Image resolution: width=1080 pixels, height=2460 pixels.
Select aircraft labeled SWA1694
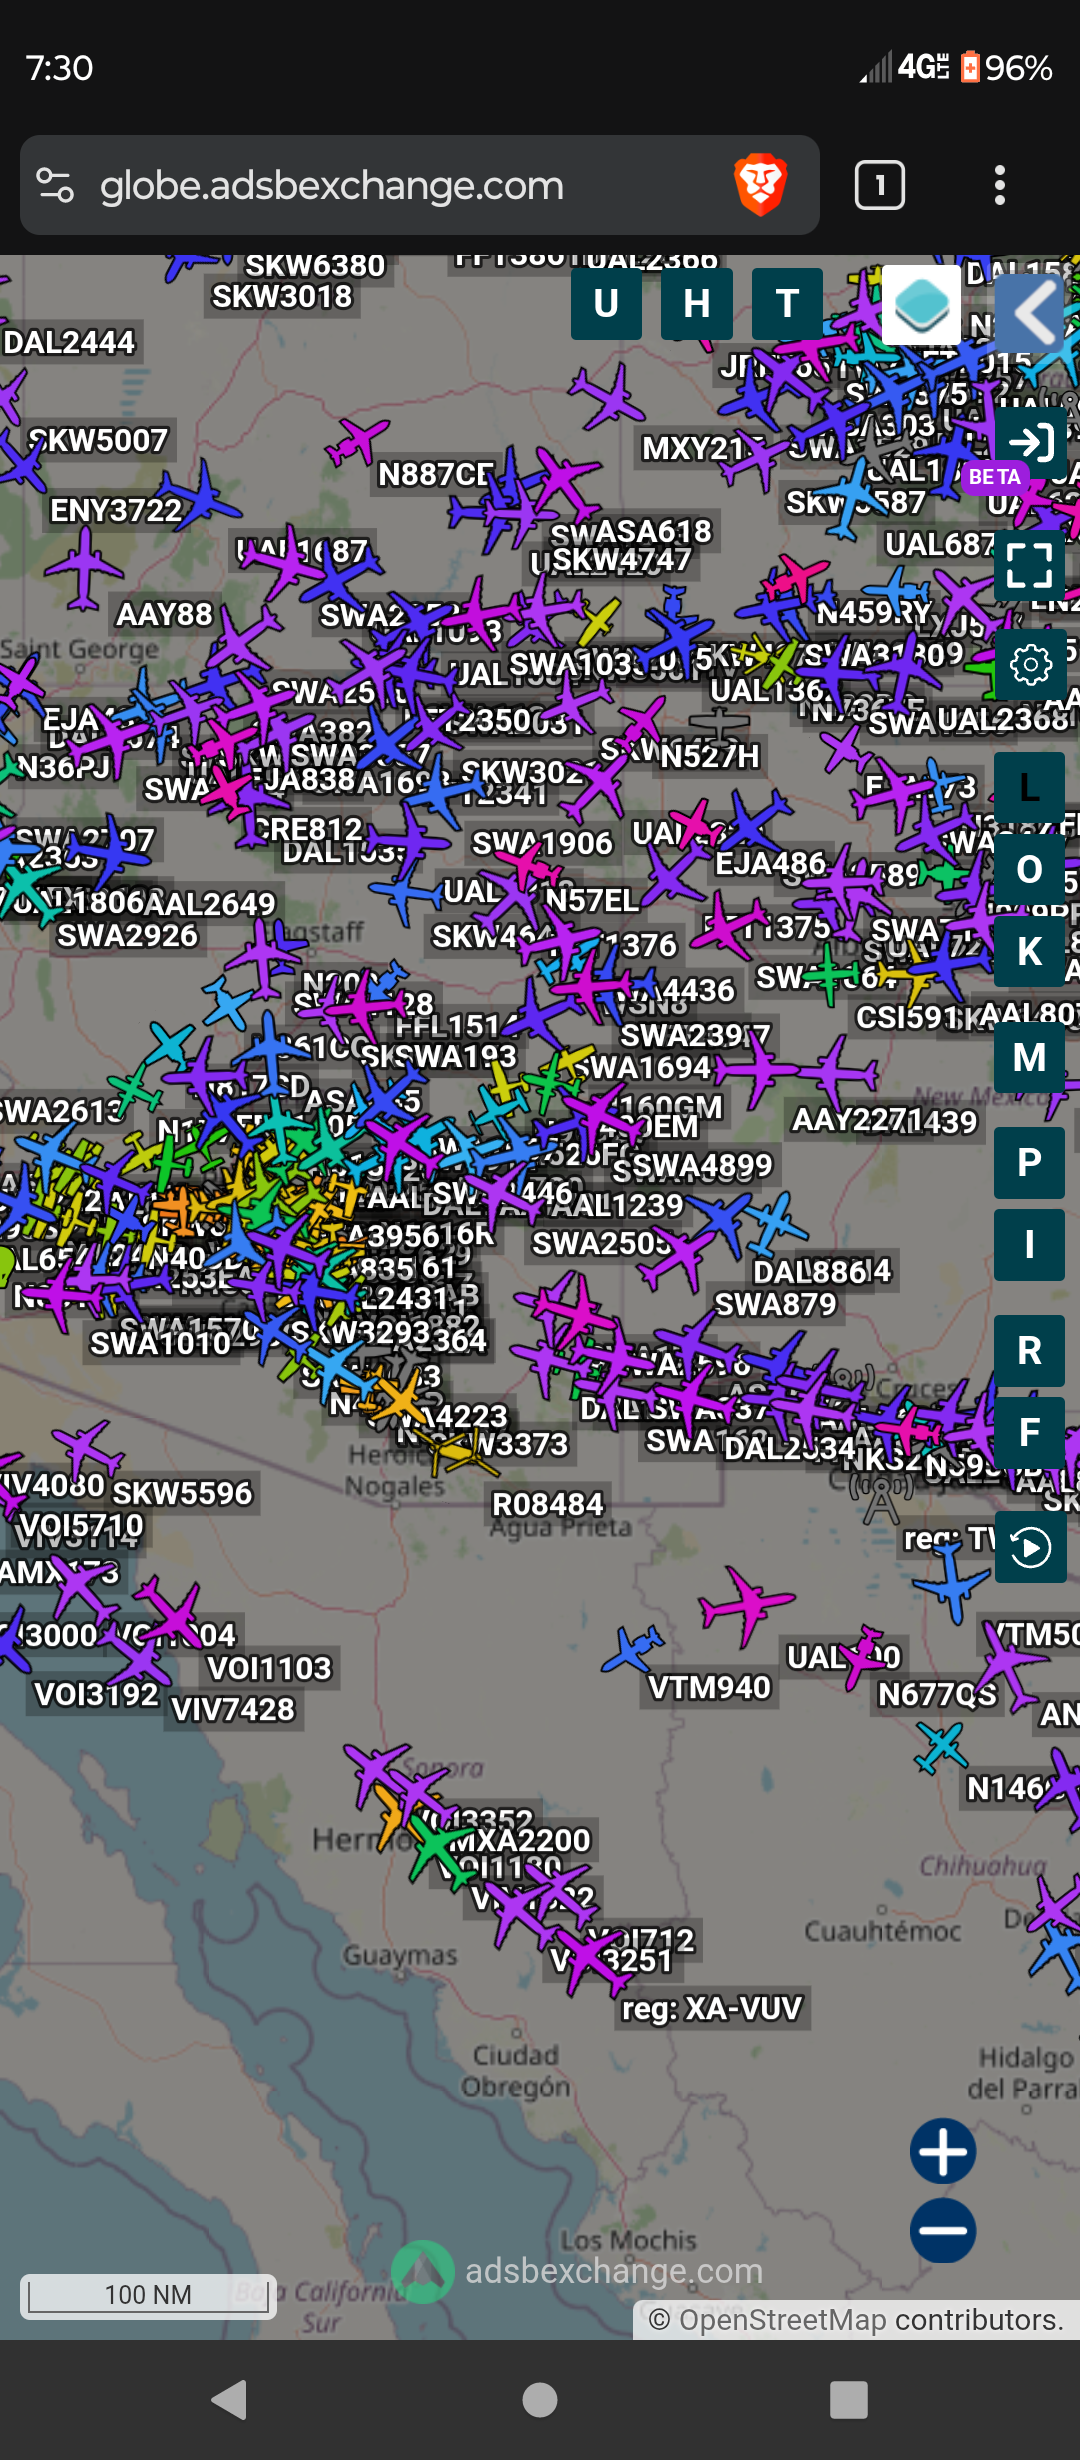tap(640, 1068)
